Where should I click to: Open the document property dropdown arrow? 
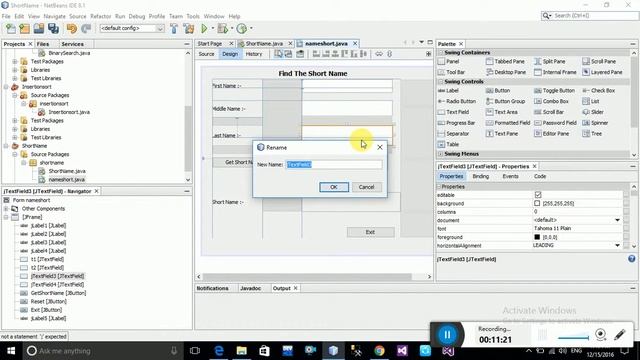(618, 220)
